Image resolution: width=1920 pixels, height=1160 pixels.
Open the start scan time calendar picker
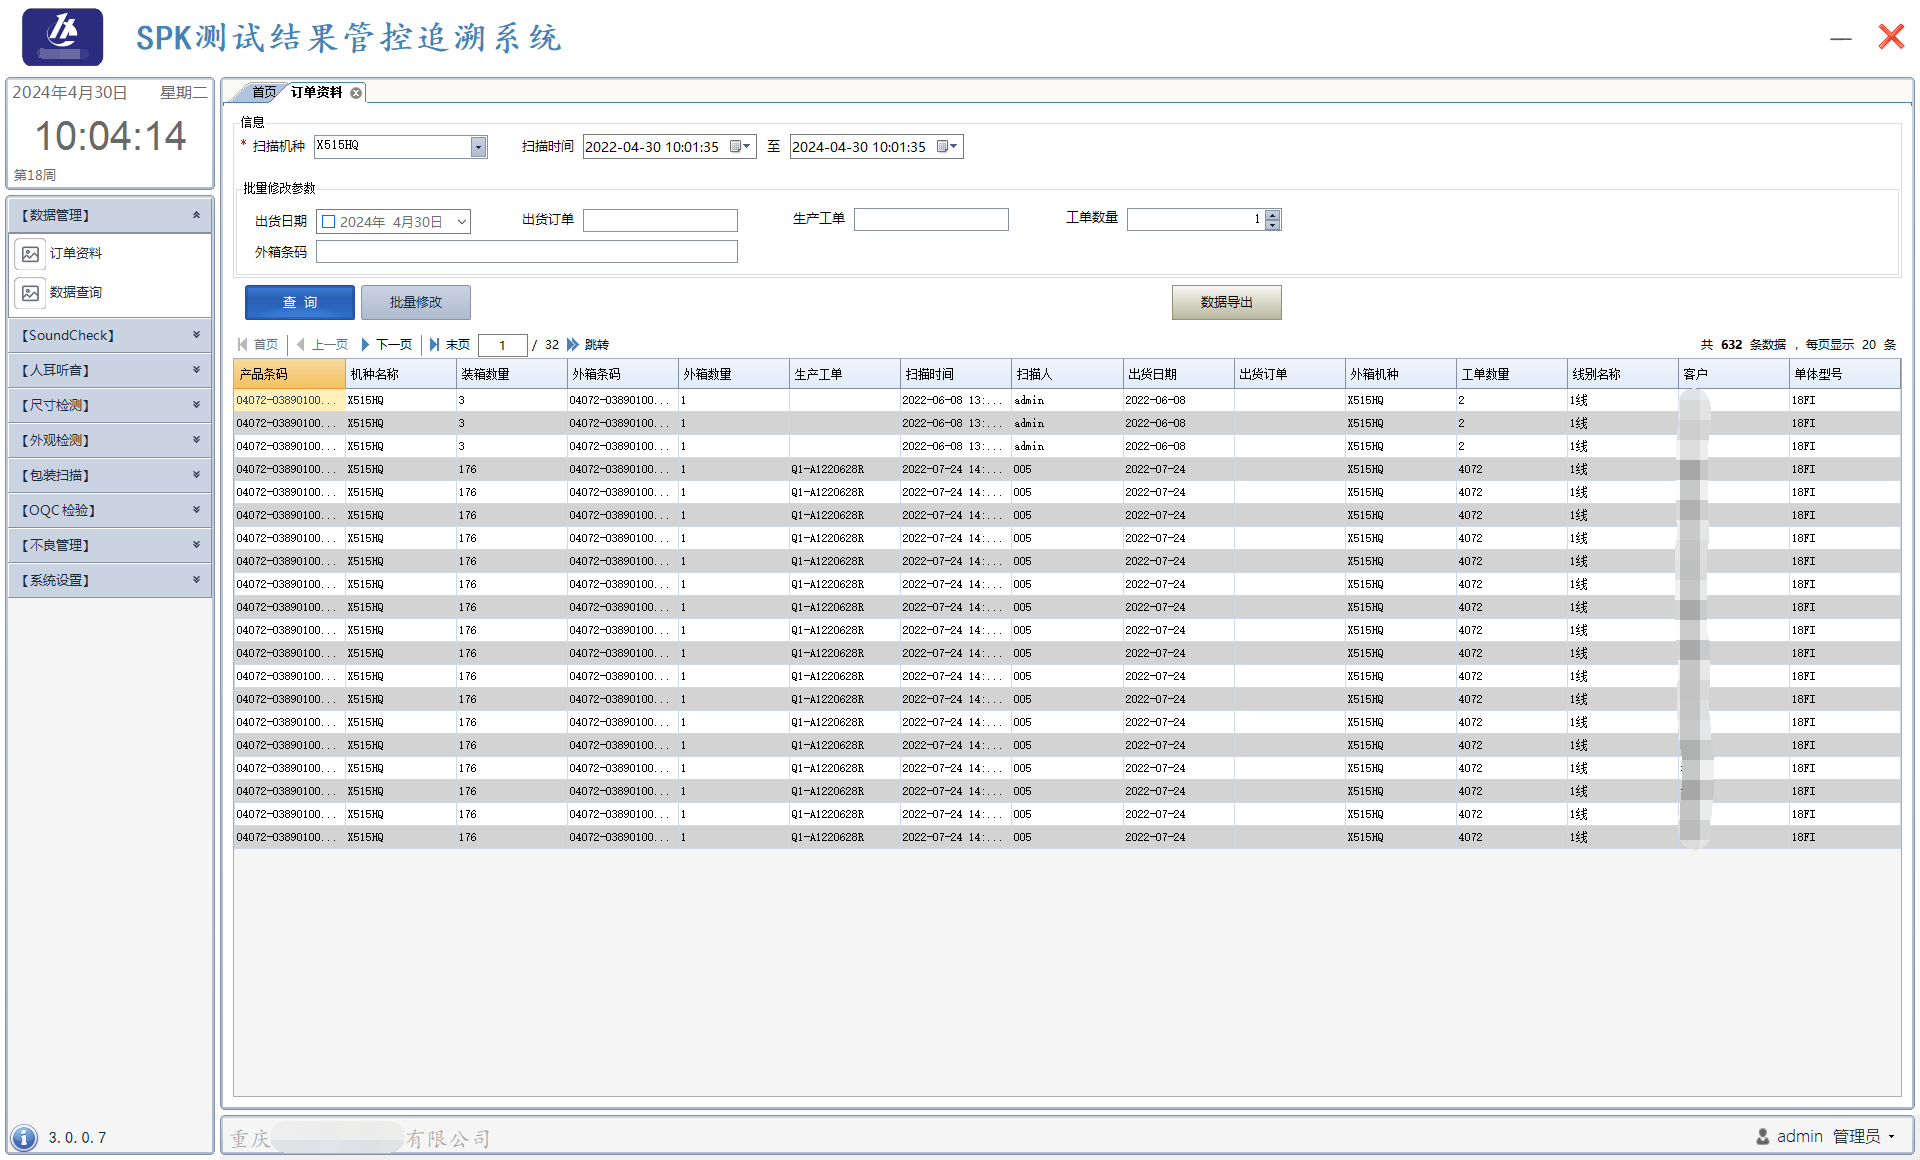click(740, 147)
